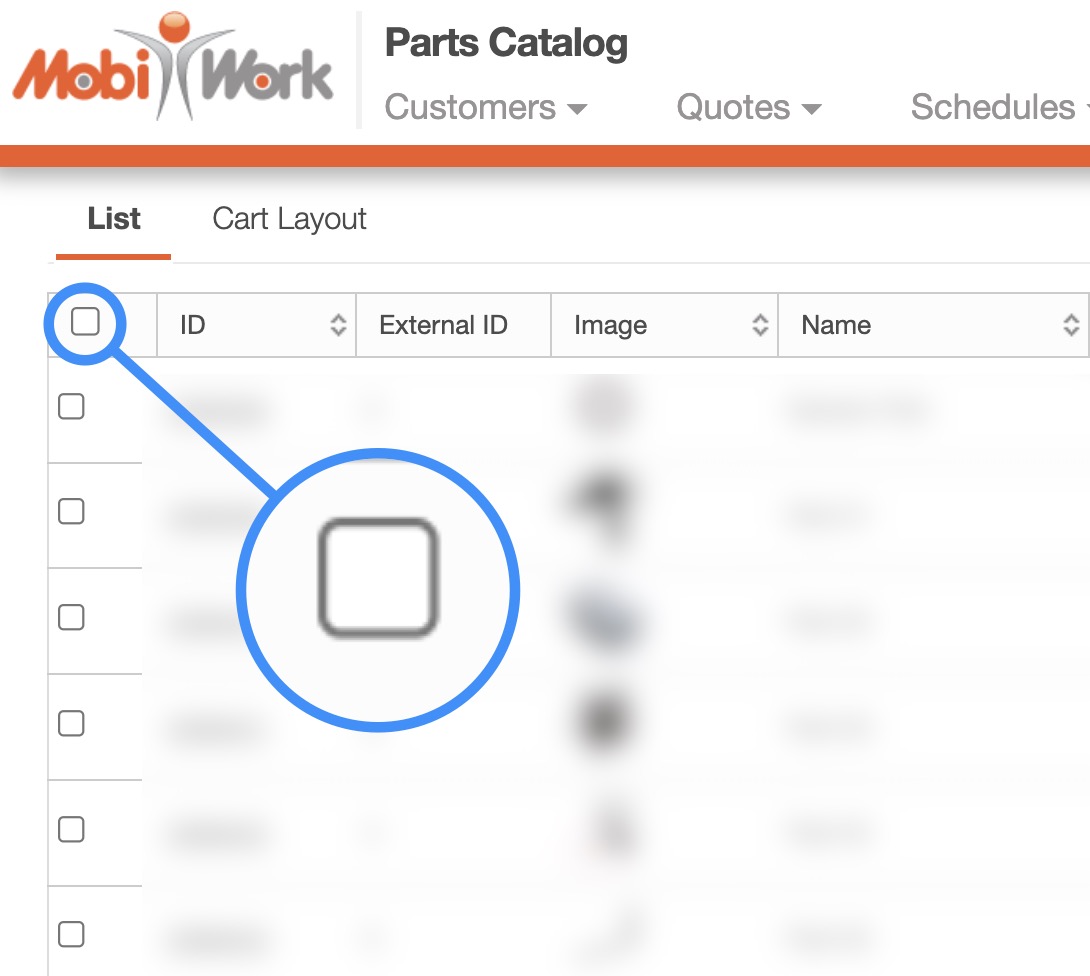1090x976 pixels.
Task: Switch to the List tab
Action: 114,219
